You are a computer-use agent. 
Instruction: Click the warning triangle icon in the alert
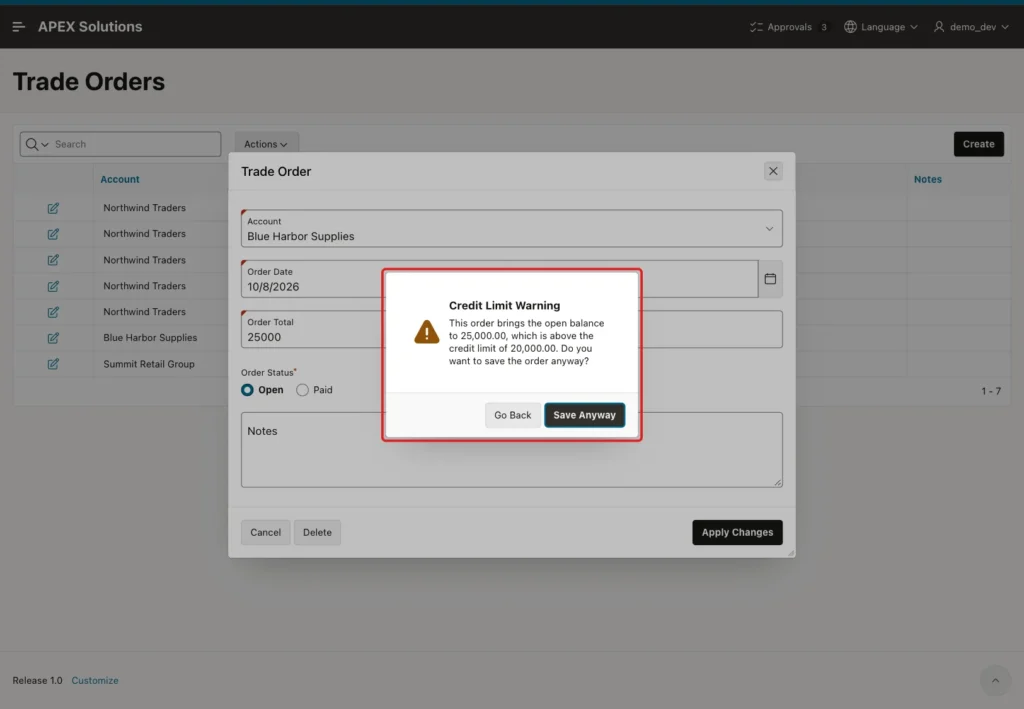point(426,332)
